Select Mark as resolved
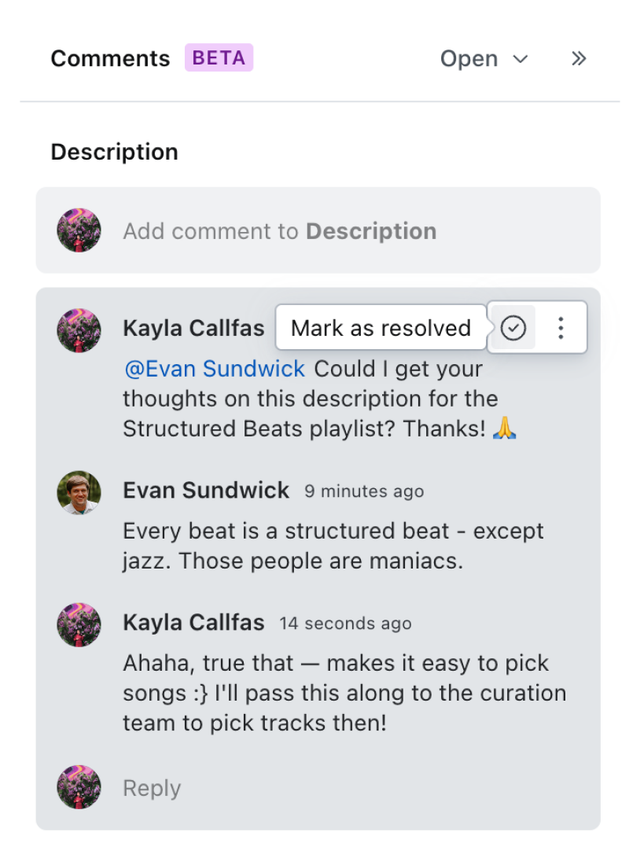The width and height of the screenshot is (640, 865). click(x=380, y=327)
